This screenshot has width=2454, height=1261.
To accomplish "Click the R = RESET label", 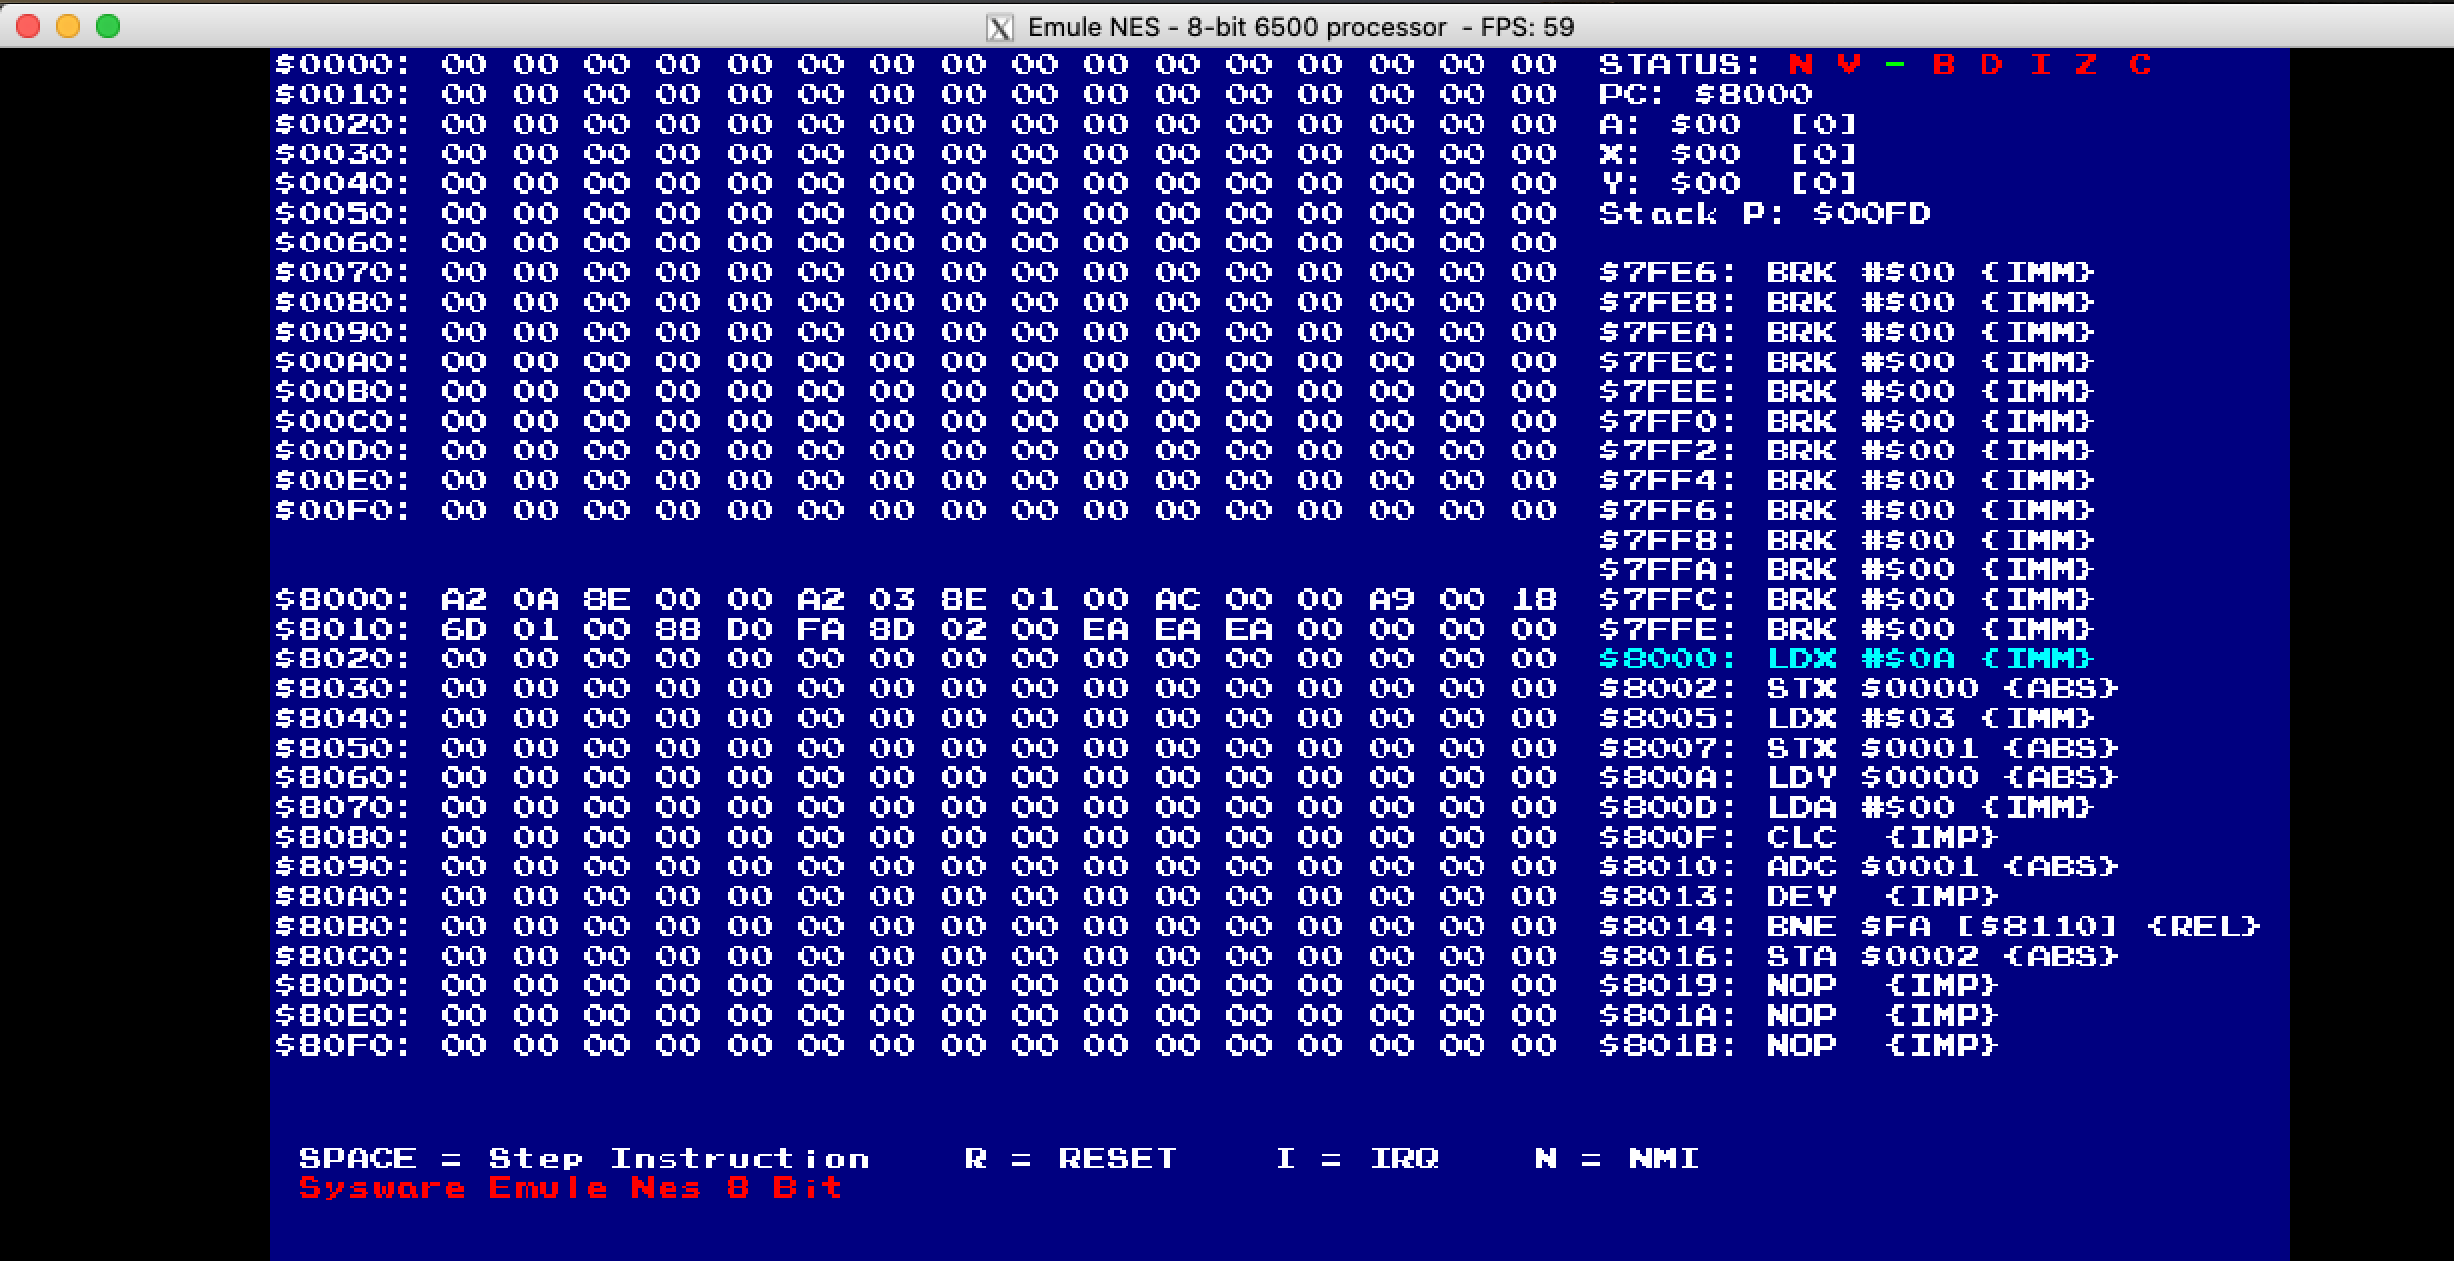I will click(1070, 1158).
